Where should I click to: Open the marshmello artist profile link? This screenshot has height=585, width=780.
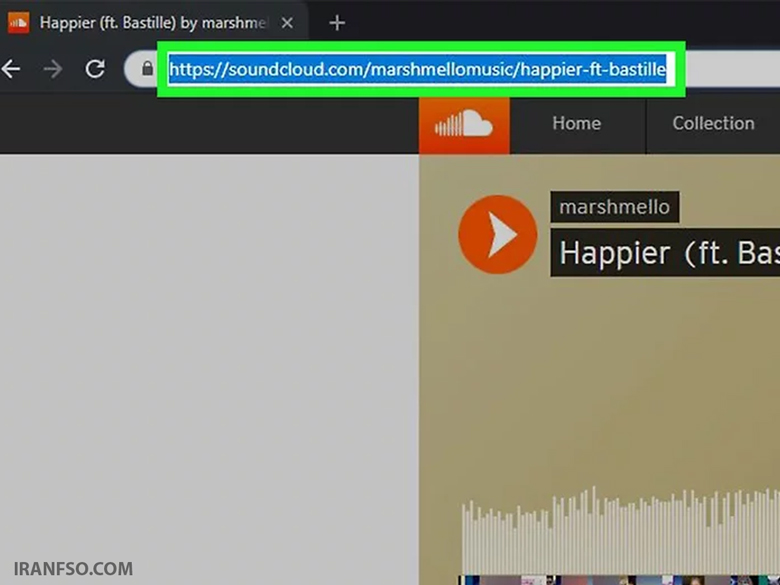point(614,207)
